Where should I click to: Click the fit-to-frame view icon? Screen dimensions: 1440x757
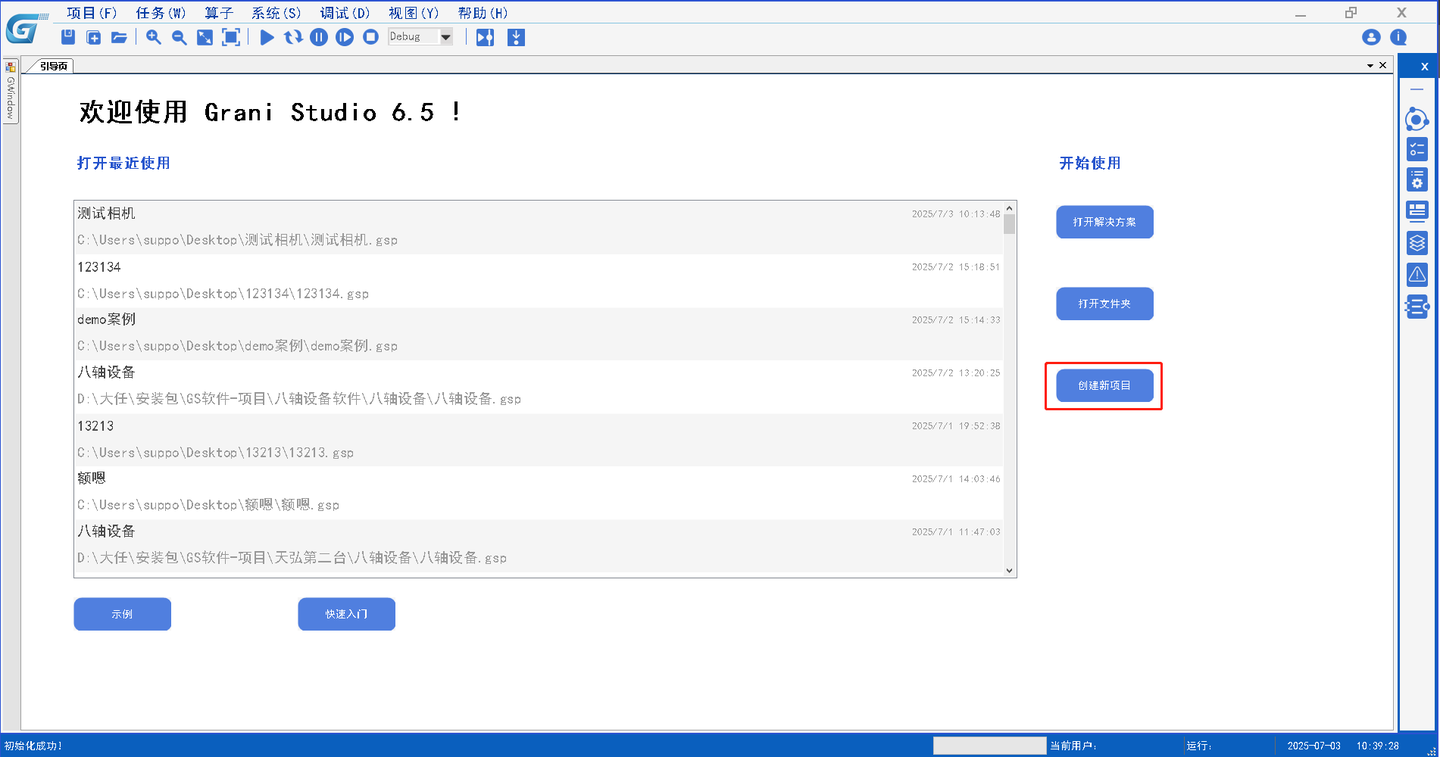click(x=231, y=37)
